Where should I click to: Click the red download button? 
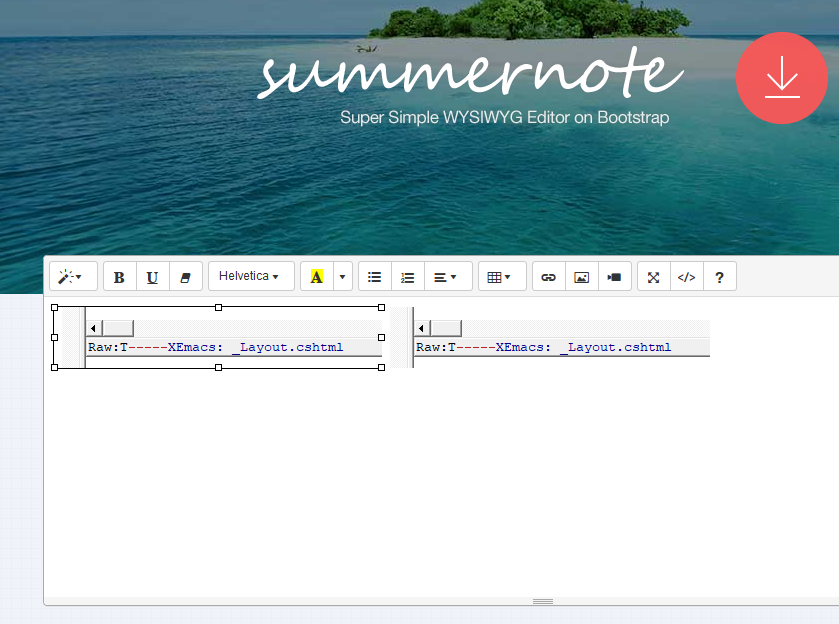[x=781, y=78]
